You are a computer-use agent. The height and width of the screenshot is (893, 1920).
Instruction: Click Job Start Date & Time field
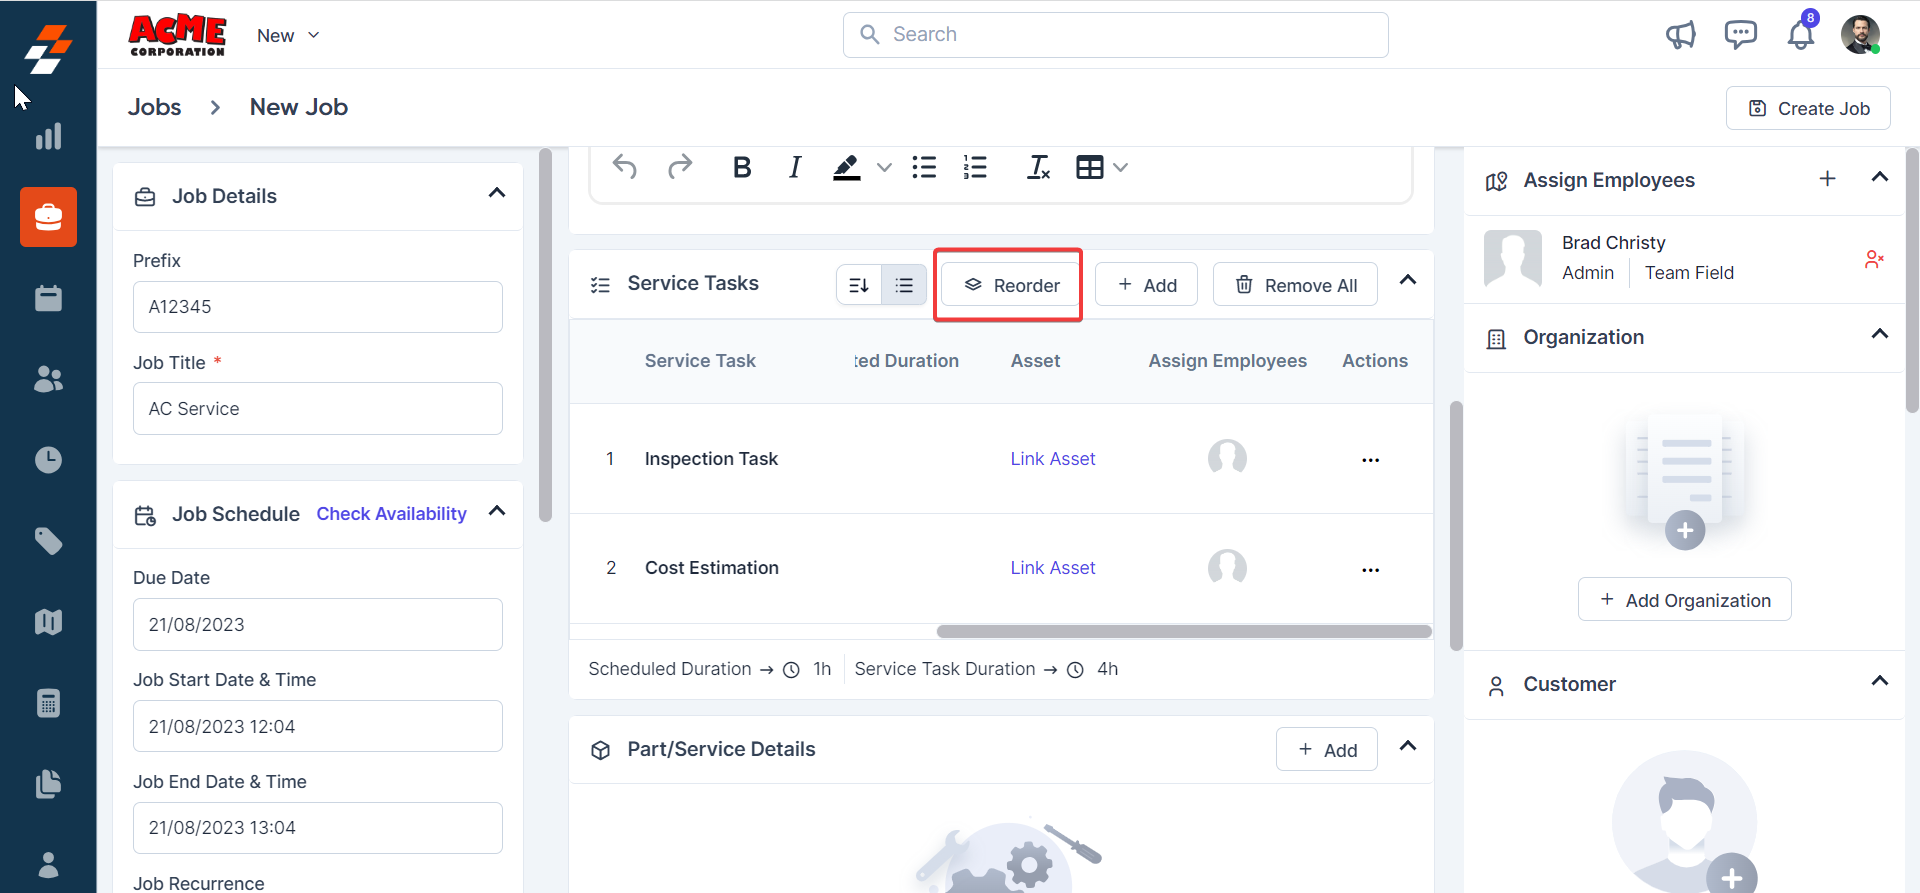click(318, 727)
